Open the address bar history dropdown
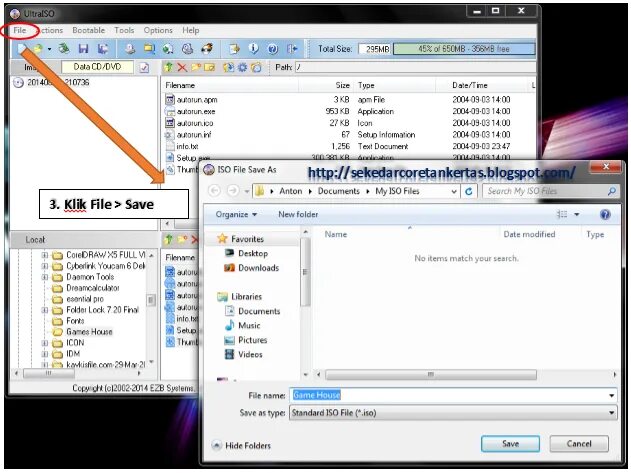 [x=454, y=192]
